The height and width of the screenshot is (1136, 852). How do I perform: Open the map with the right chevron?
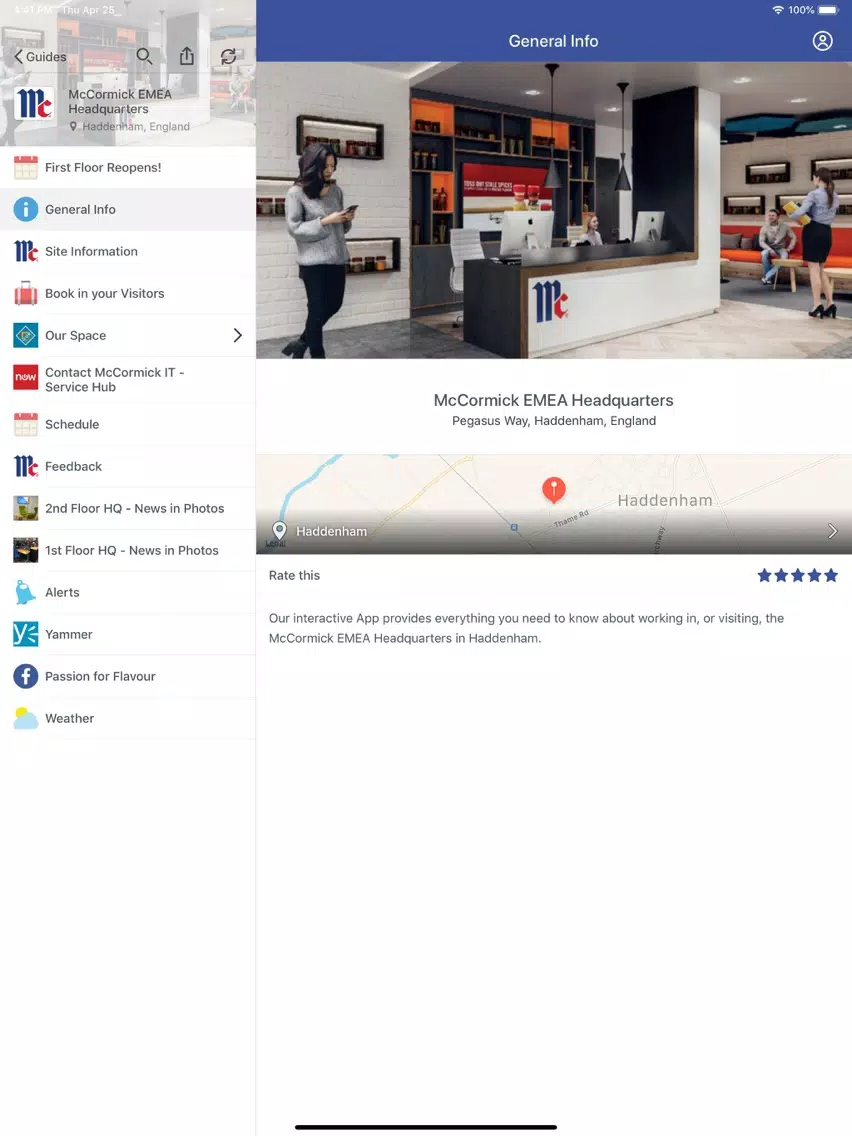[832, 531]
